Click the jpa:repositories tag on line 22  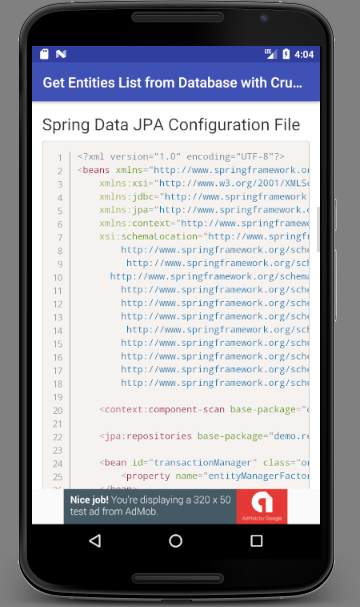click(204, 436)
